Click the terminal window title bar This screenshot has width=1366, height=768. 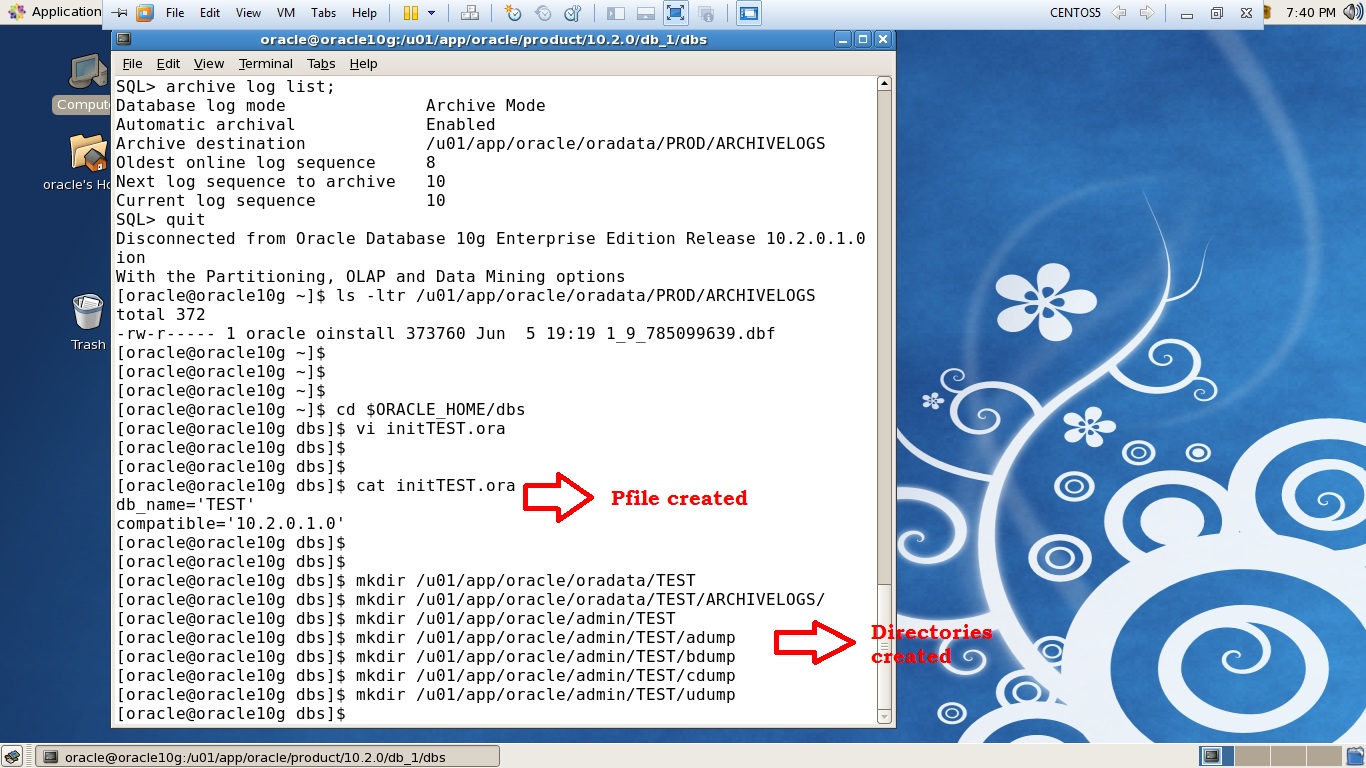point(485,39)
